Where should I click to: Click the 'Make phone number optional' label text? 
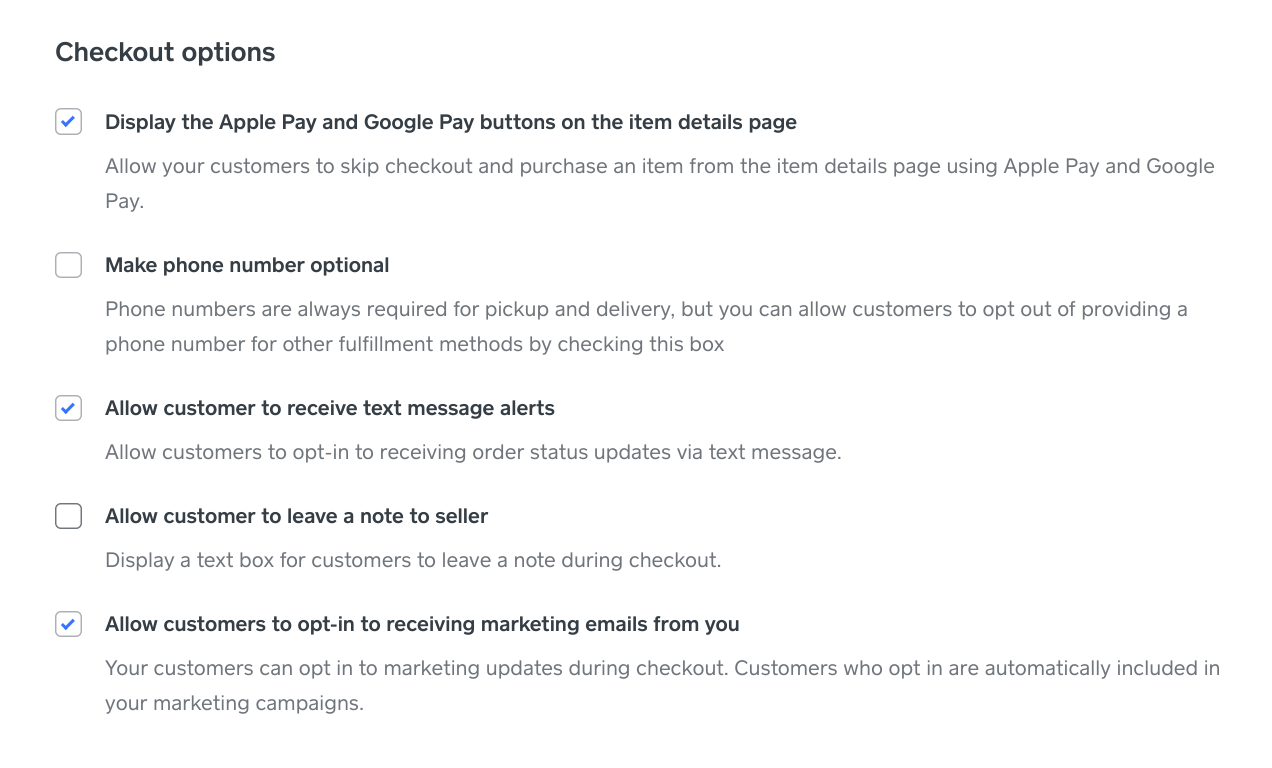pyautogui.click(x=247, y=265)
